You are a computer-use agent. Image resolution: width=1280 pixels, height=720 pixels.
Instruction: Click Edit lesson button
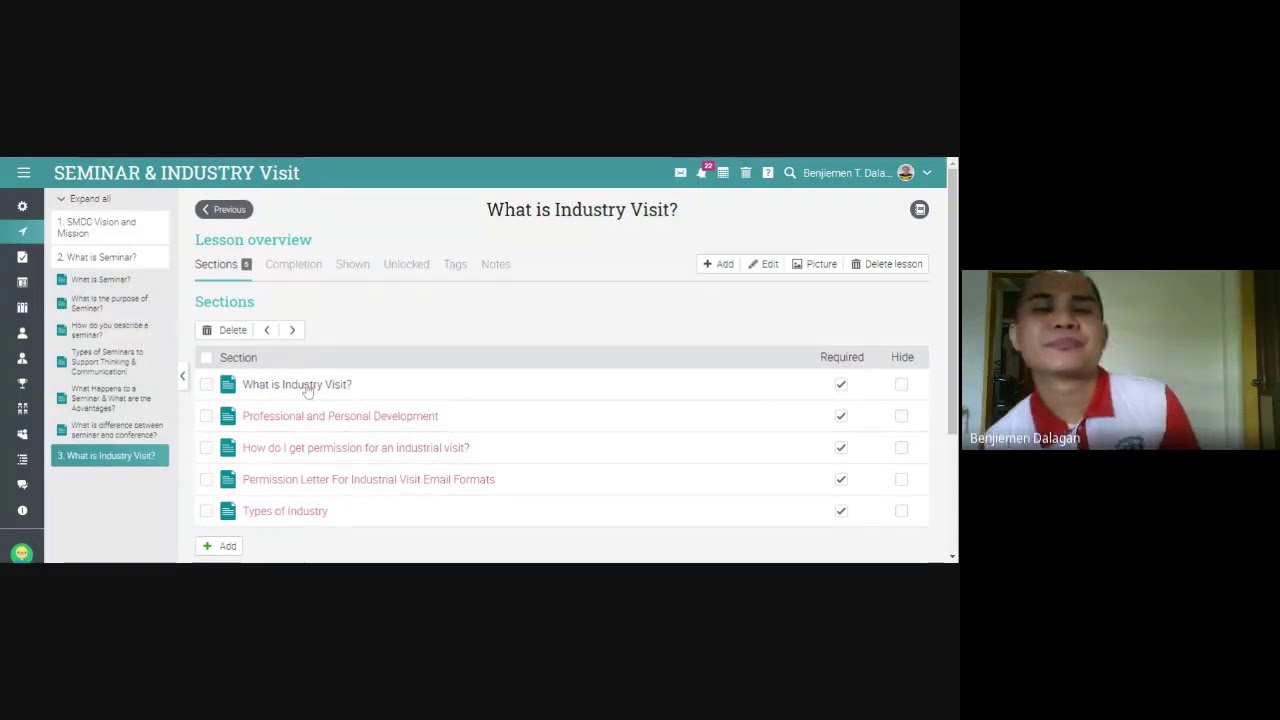tap(763, 264)
